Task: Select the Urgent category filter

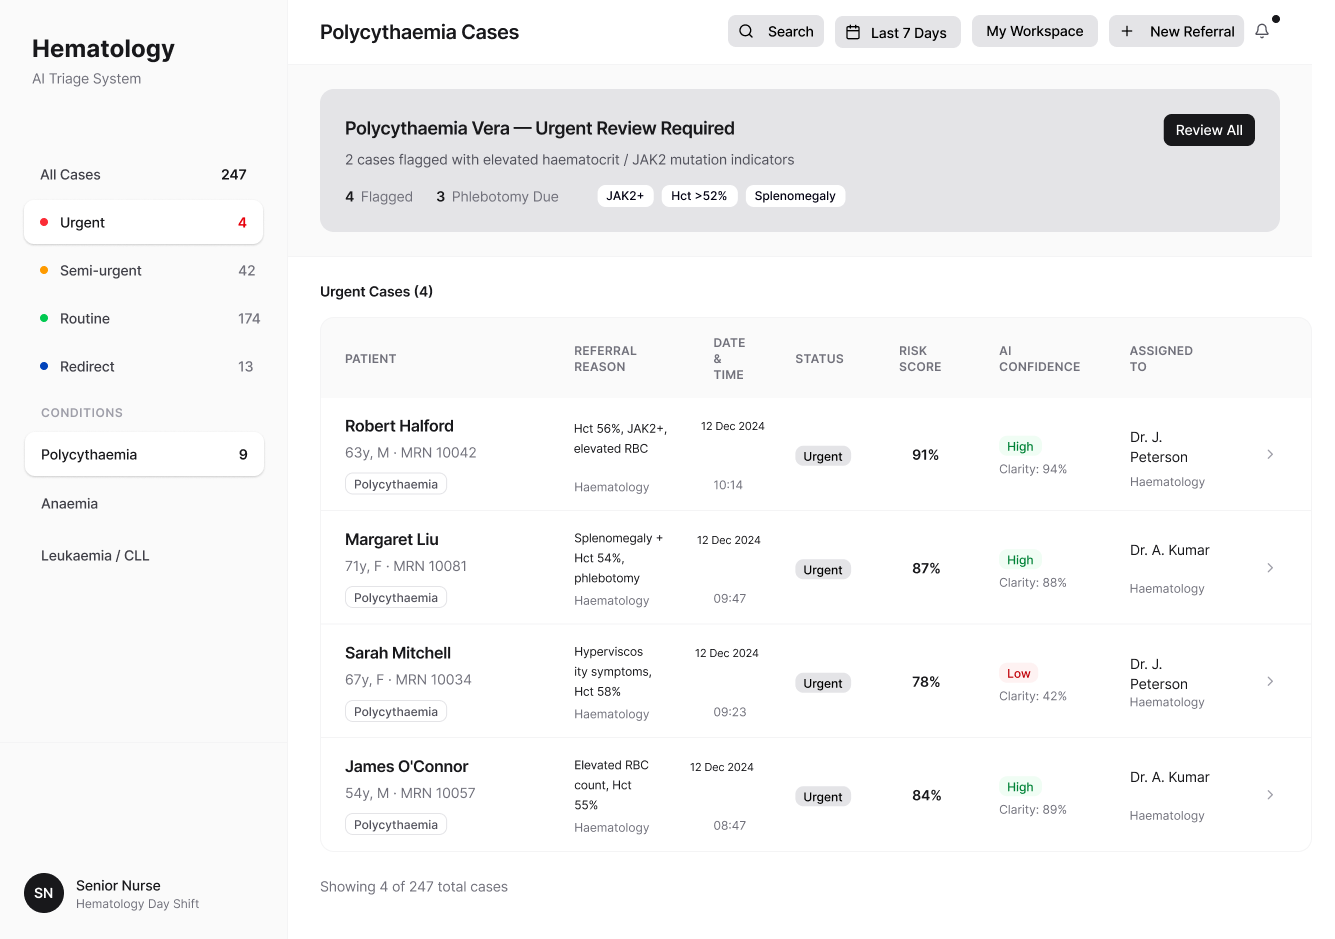Action: point(144,222)
